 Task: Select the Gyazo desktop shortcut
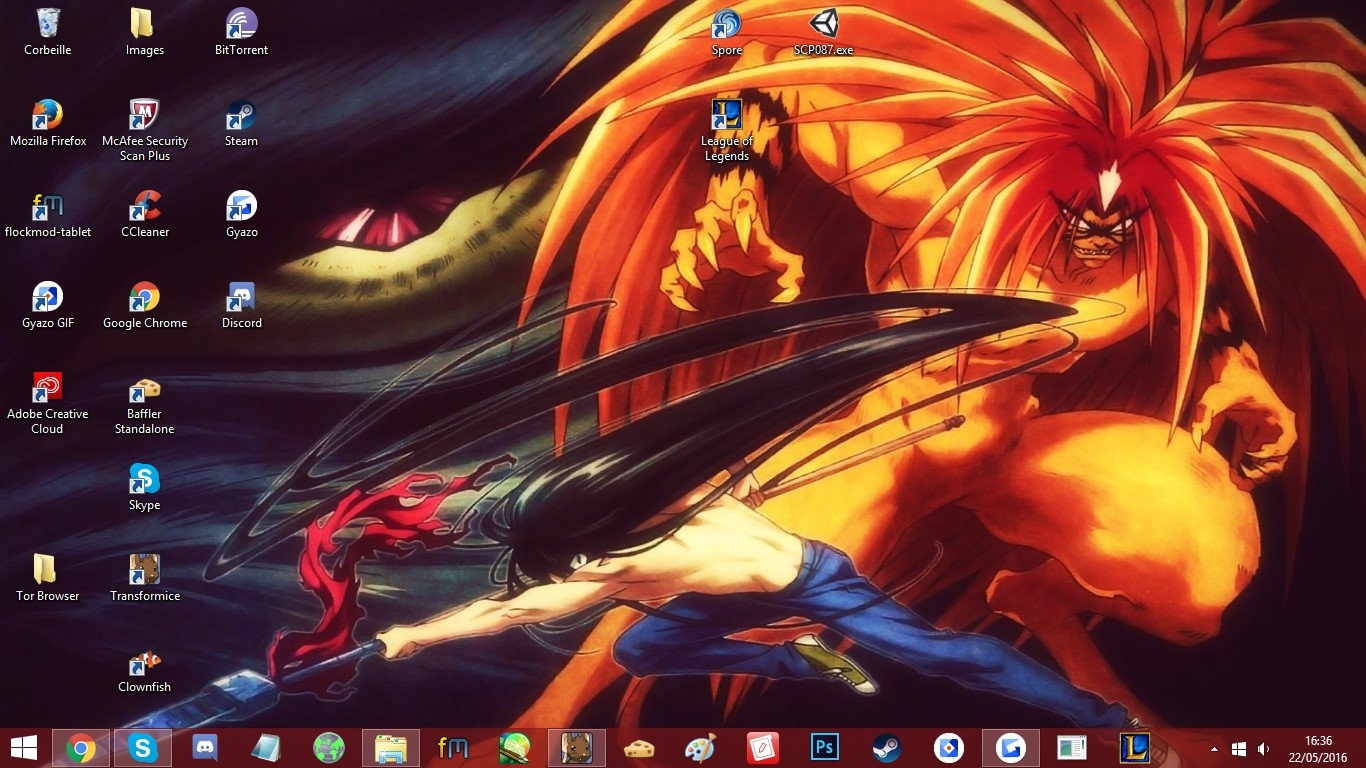coord(241,214)
